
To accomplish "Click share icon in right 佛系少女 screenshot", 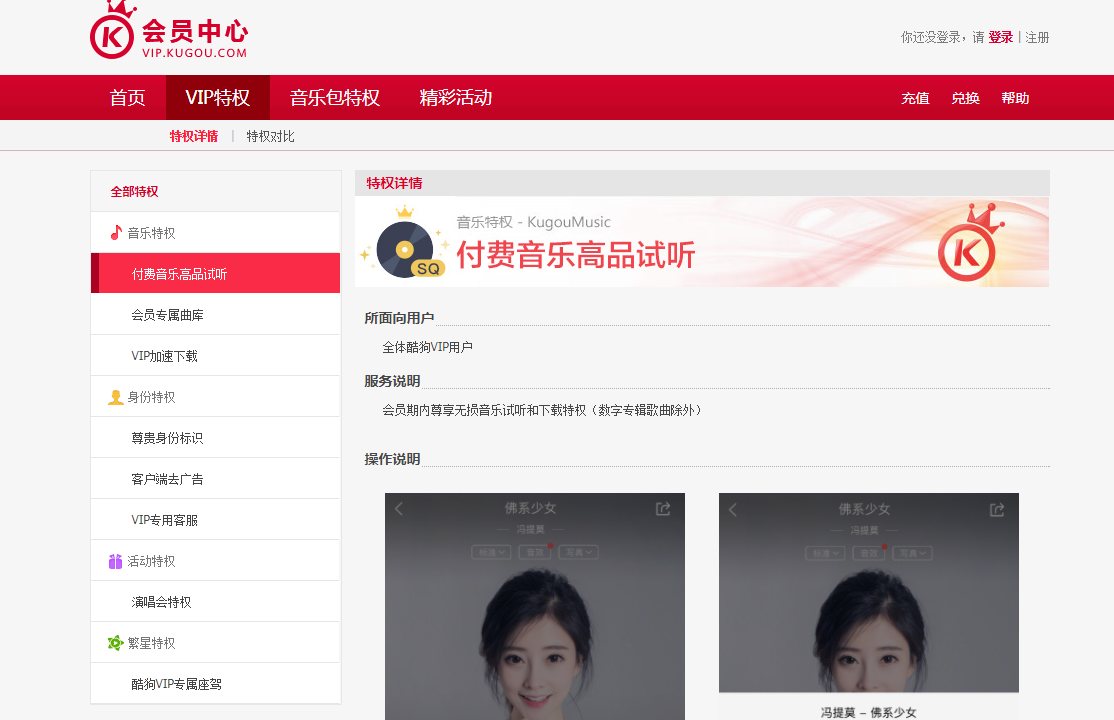I will coord(997,510).
